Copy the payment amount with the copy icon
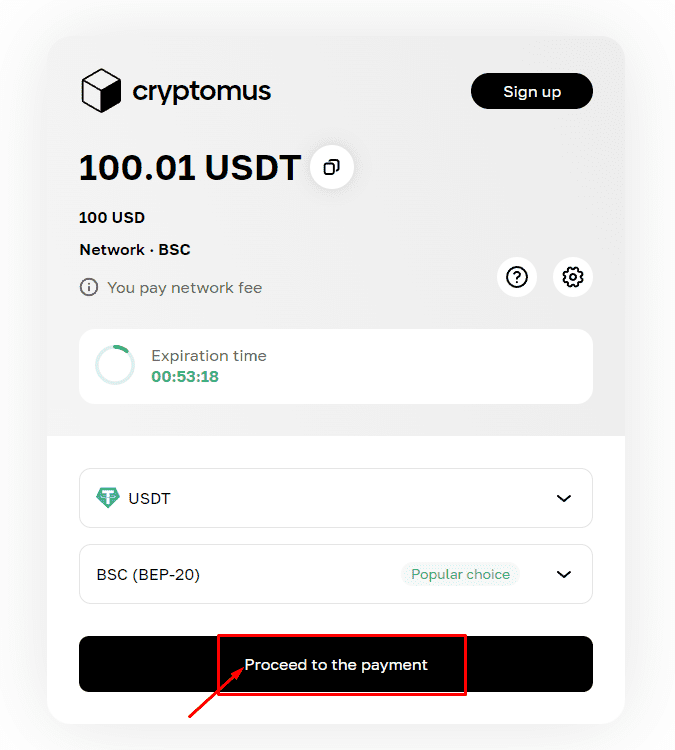The image size is (675, 750). 332,167
